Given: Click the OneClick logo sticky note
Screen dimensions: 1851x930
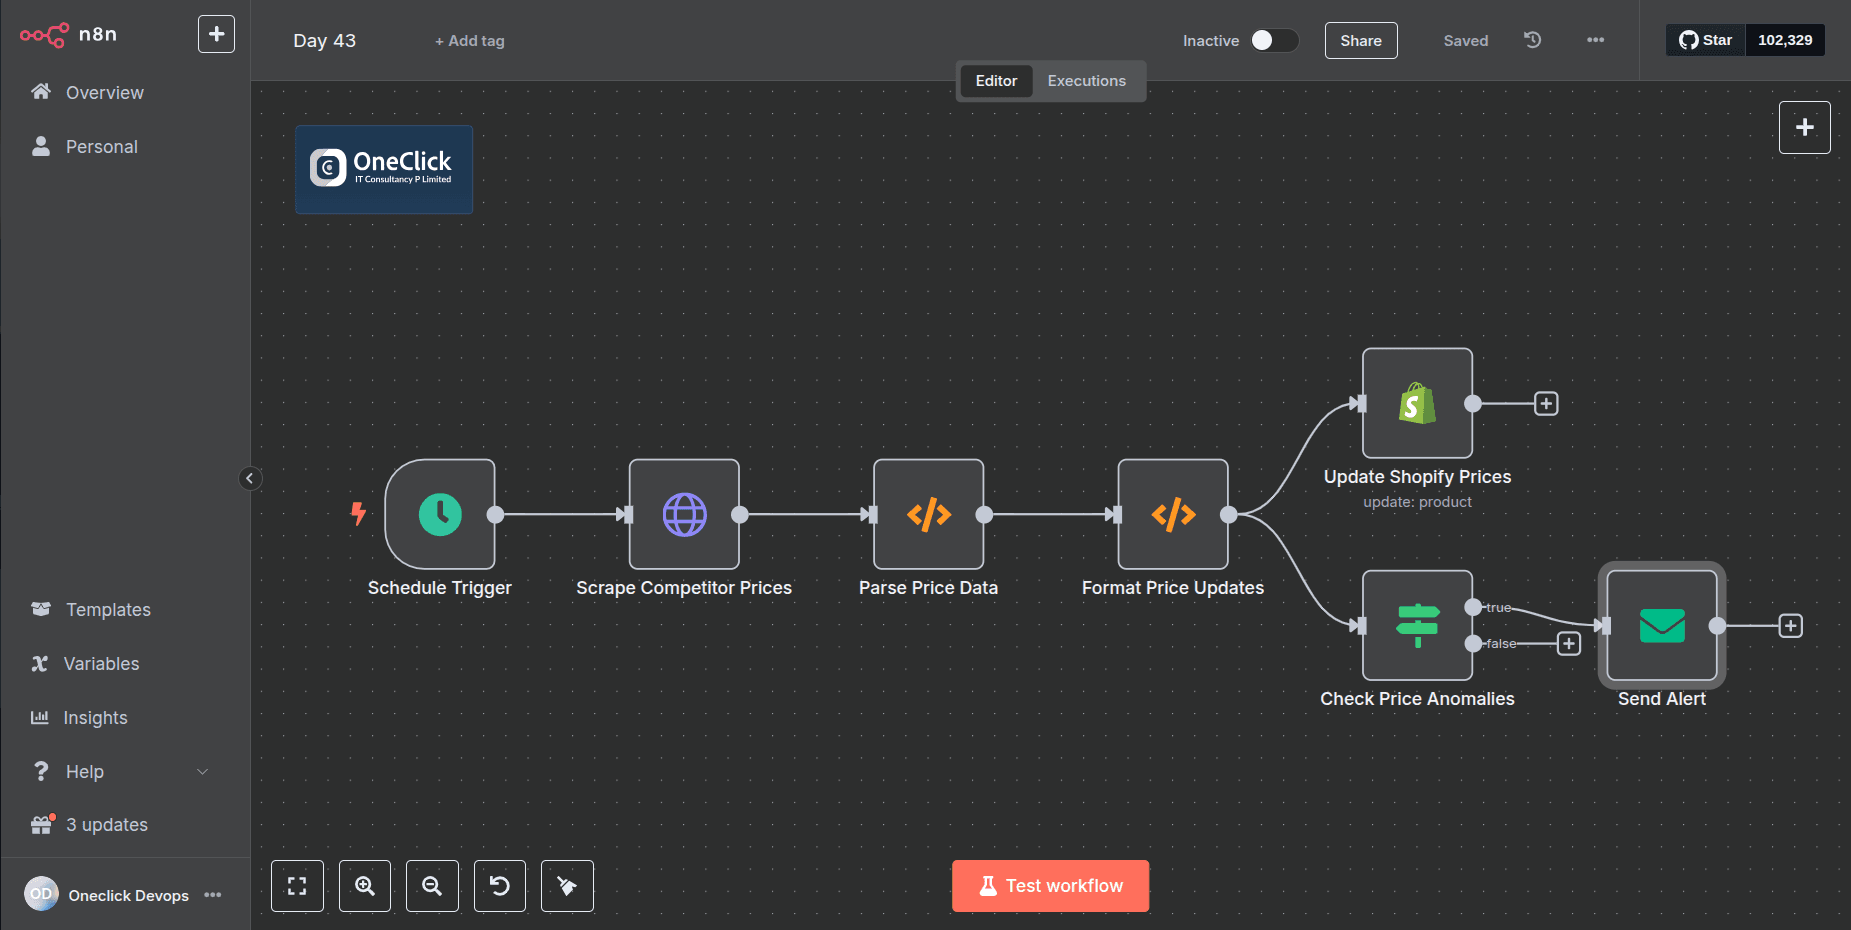Looking at the screenshot, I should point(384,169).
